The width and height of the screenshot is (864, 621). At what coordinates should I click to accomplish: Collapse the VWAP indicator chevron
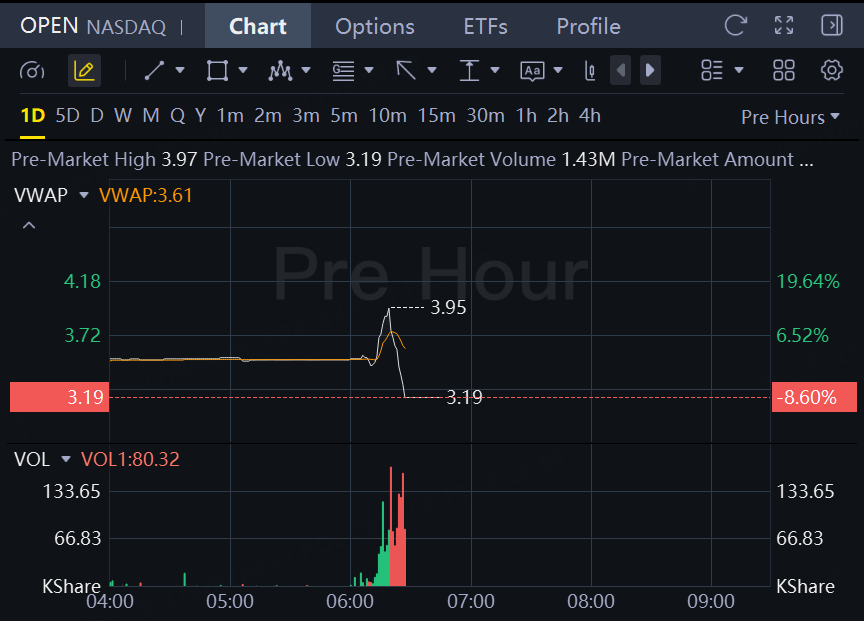[29, 225]
